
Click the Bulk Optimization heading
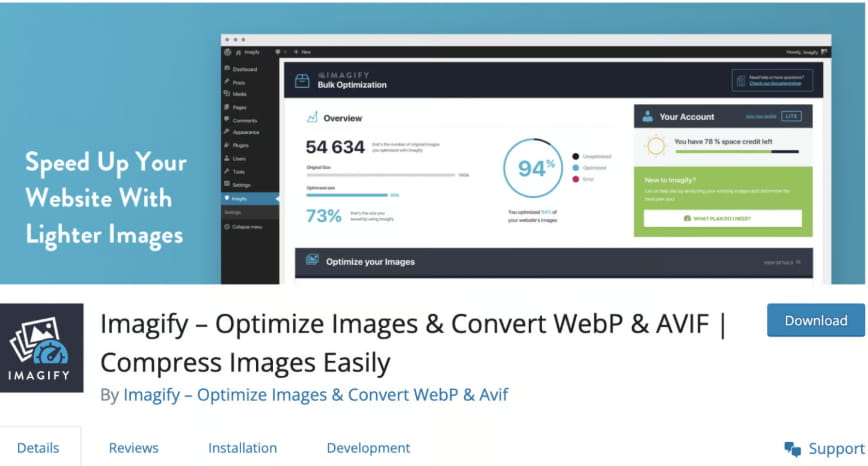(352, 85)
